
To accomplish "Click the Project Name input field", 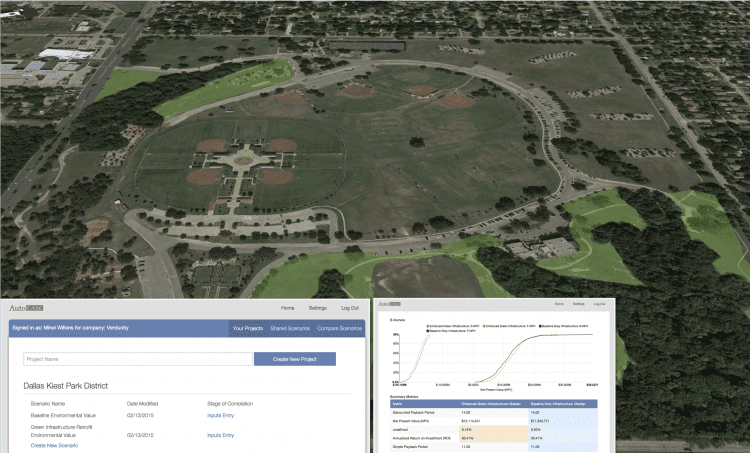I will click(137, 359).
